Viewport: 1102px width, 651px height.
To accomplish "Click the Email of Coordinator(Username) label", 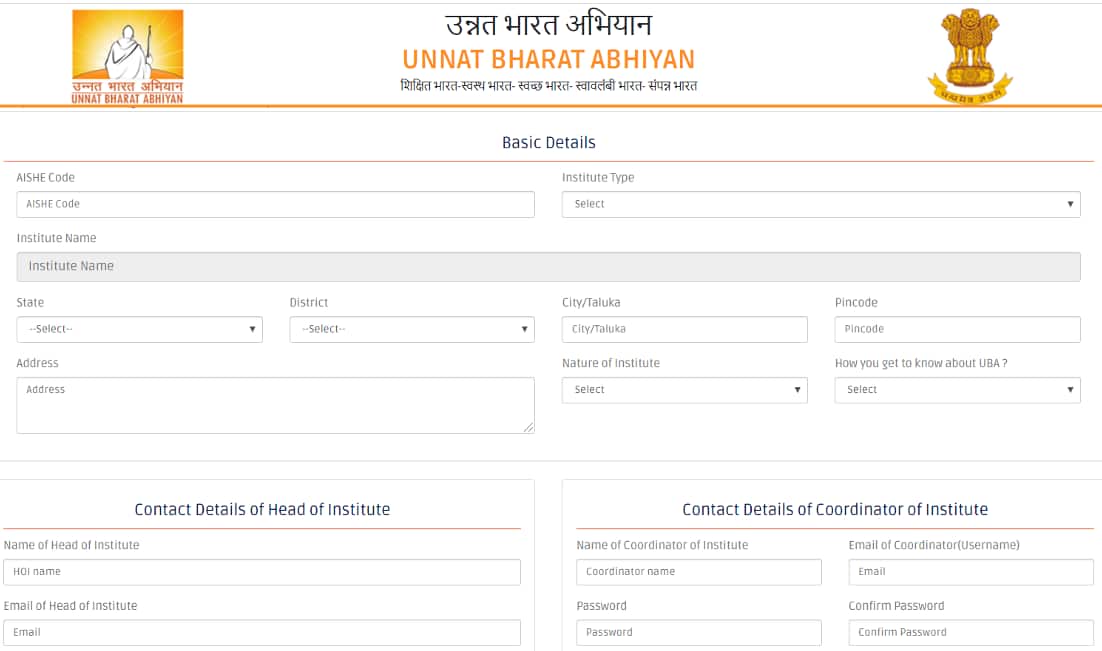I will (934, 545).
